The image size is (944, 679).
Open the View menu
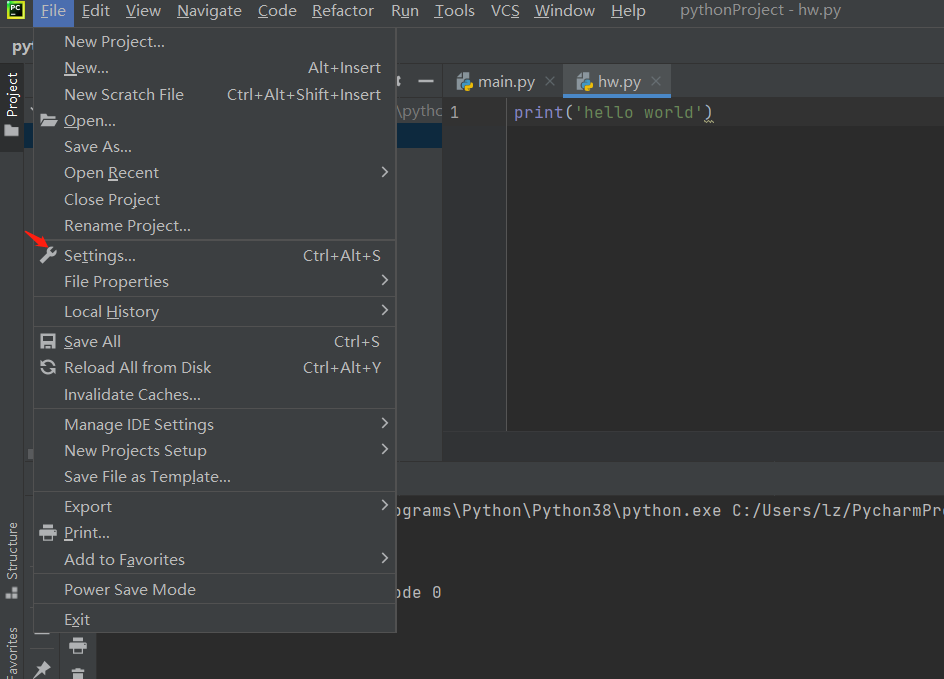tap(143, 11)
